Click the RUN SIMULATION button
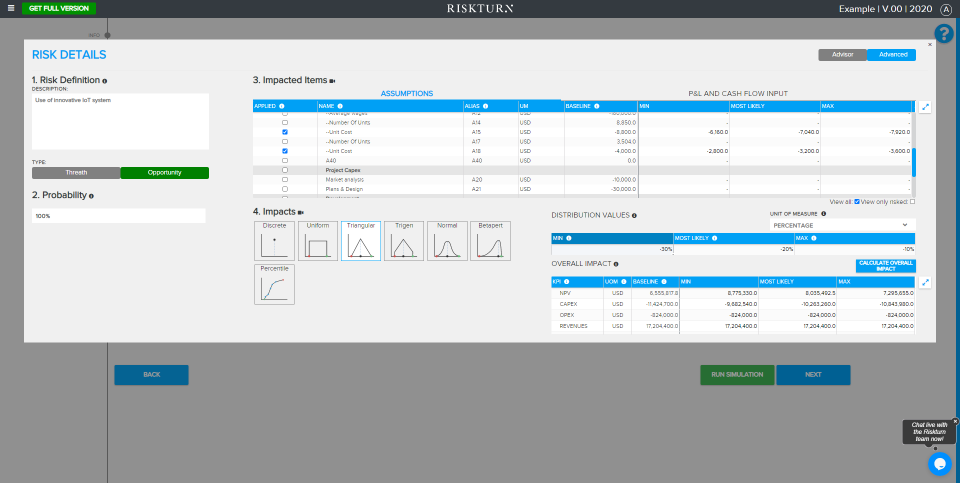This screenshot has height=483, width=960. point(737,375)
